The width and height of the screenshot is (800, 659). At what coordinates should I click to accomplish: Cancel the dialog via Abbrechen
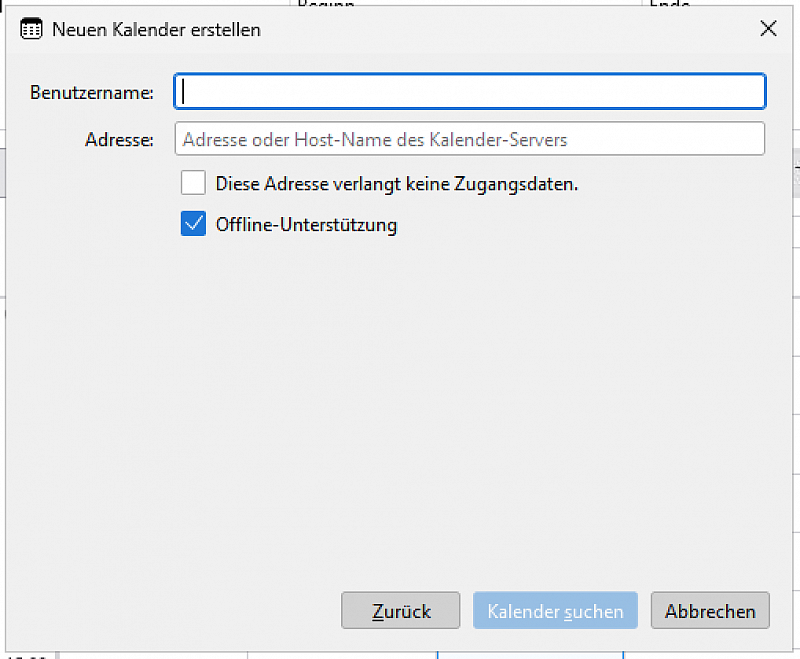(x=710, y=610)
